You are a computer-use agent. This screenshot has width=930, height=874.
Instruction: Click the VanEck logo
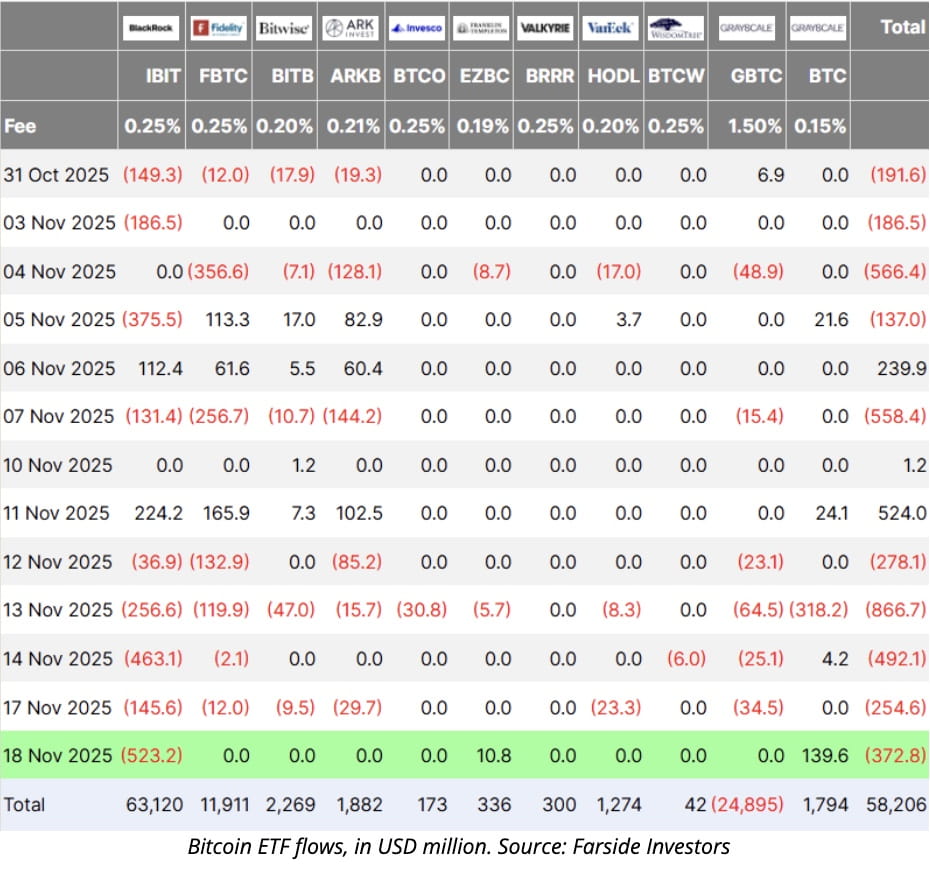(x=610, y=28)
